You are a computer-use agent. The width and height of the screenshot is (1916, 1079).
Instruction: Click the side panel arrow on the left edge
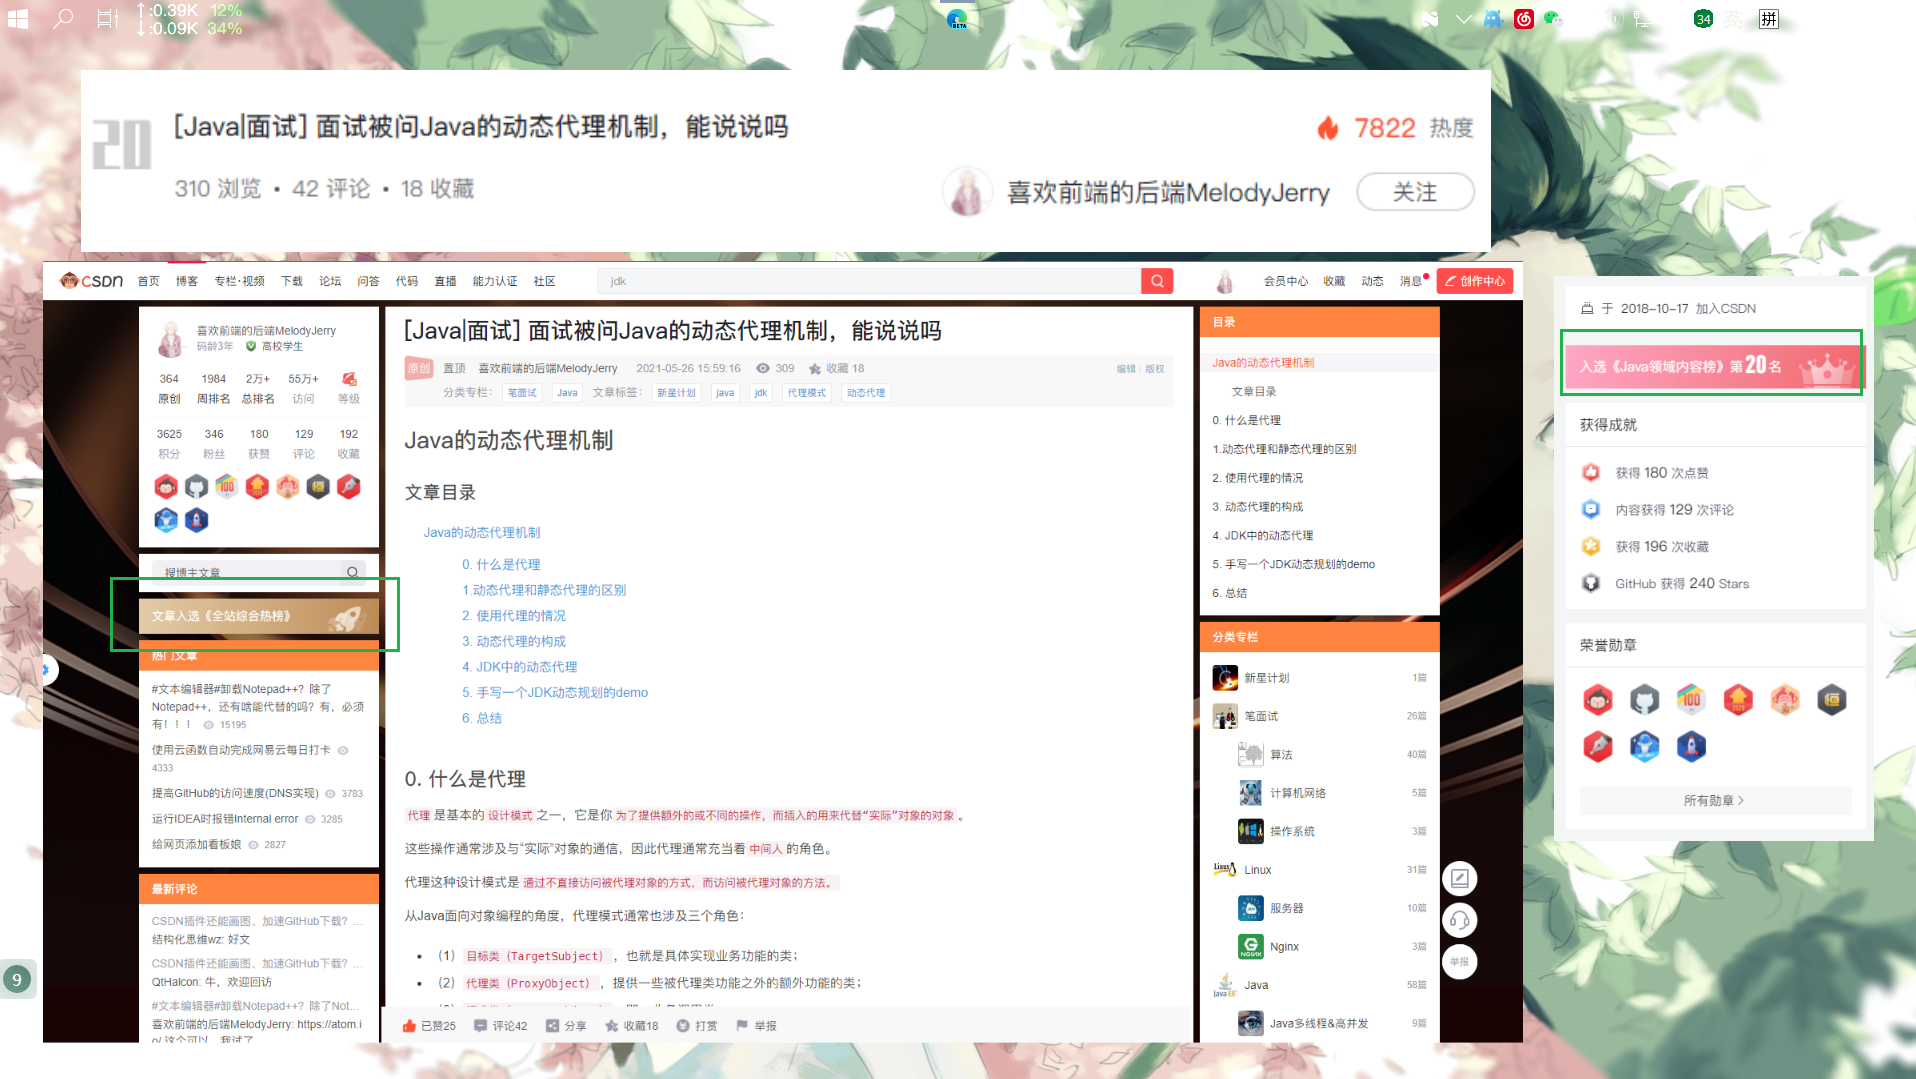46,670
